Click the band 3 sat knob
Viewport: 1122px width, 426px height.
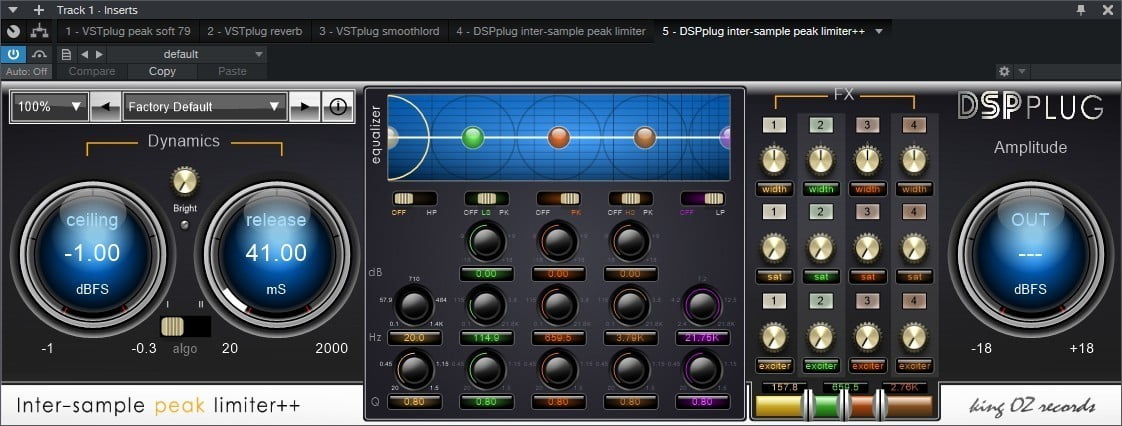[x=867, y=248]
